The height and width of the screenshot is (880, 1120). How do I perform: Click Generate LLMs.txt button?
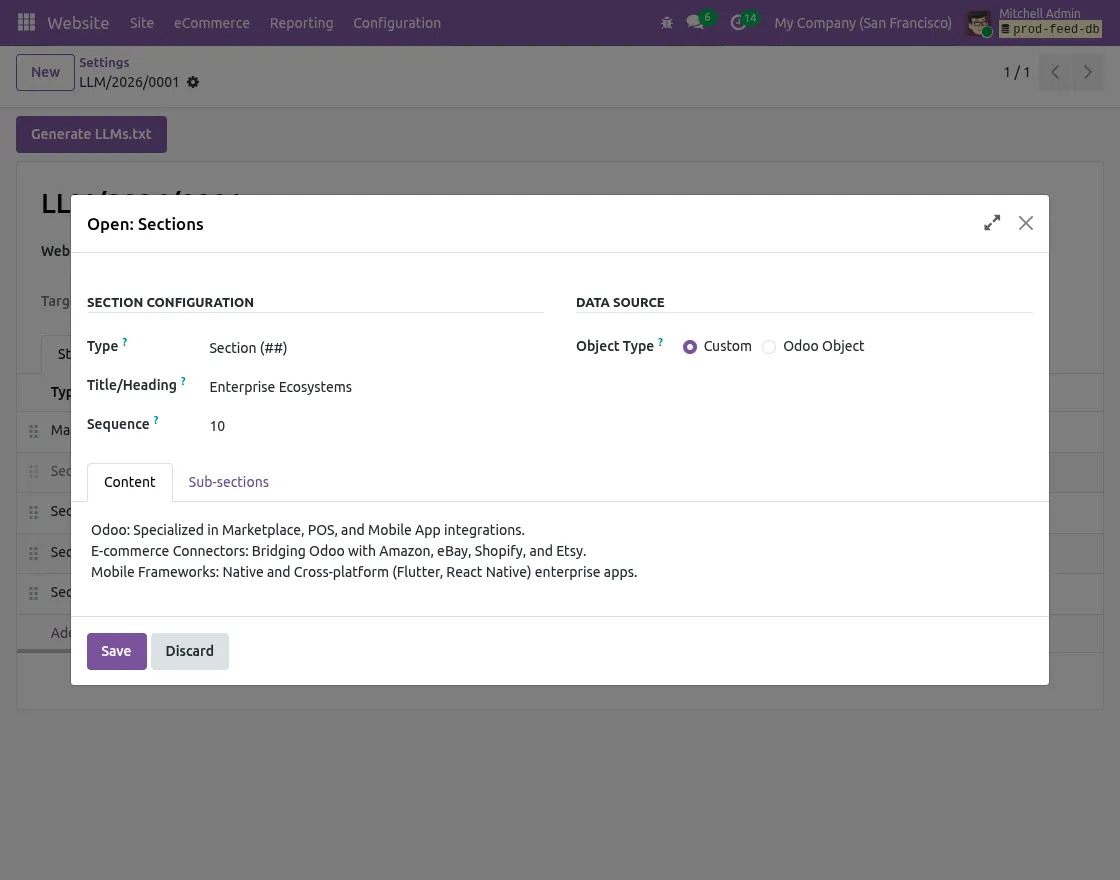click(91, 134)
